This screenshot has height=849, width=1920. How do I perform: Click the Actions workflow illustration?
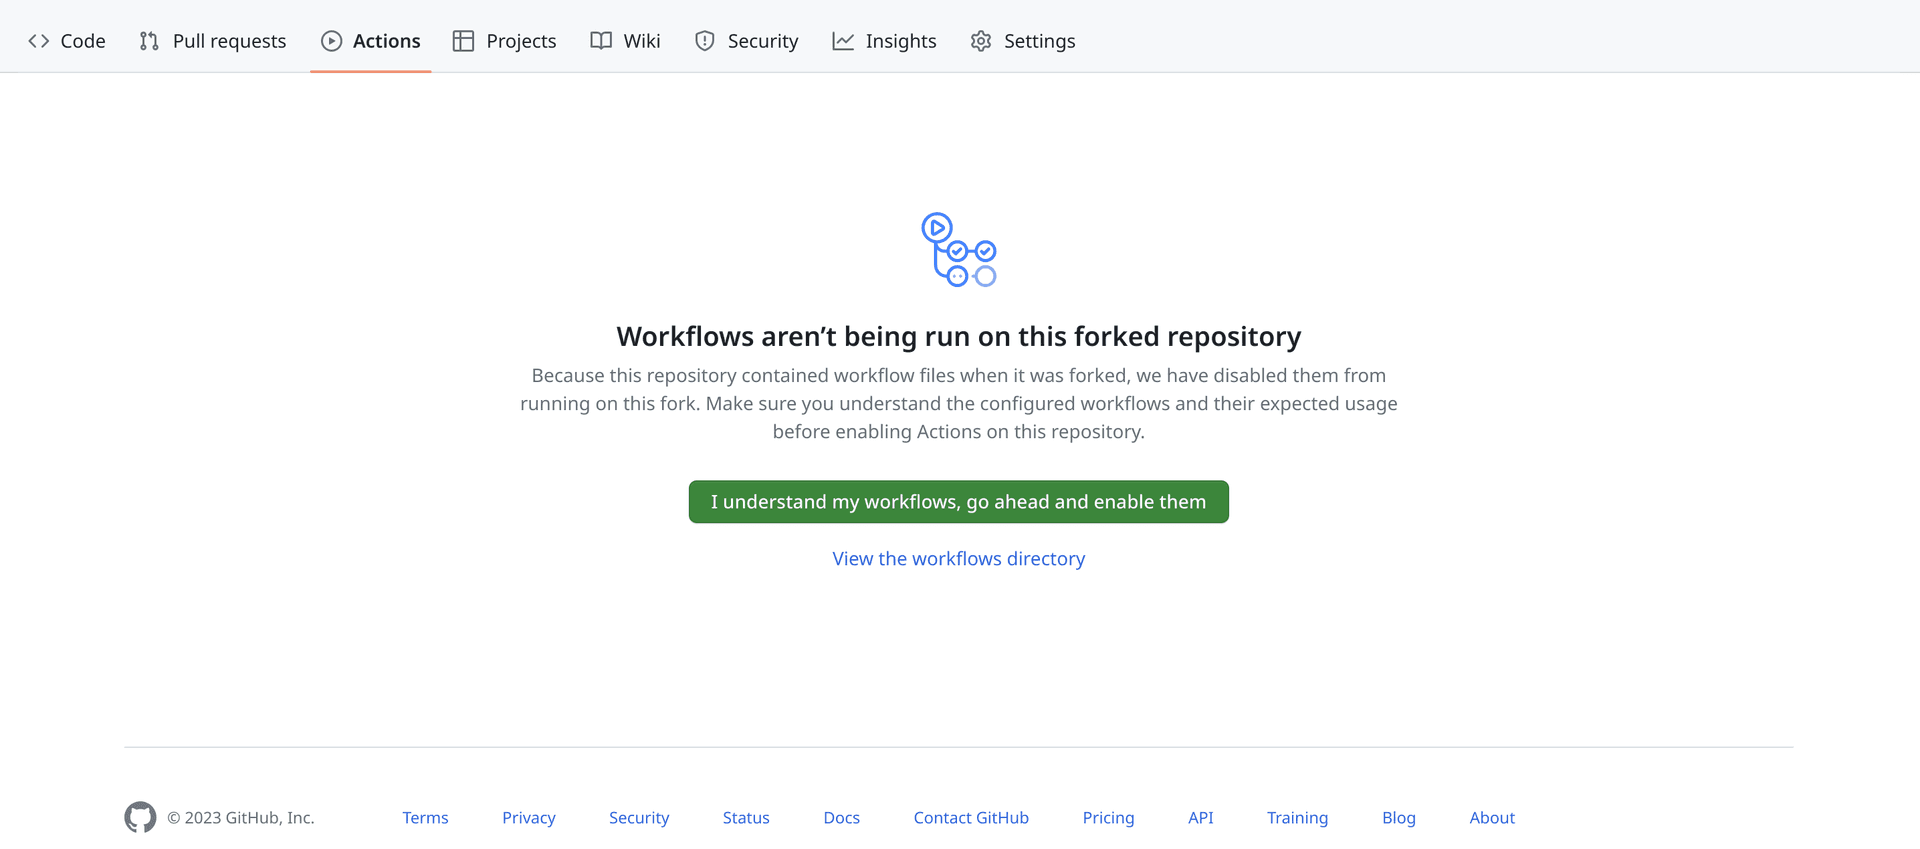[x=958, y=250]
